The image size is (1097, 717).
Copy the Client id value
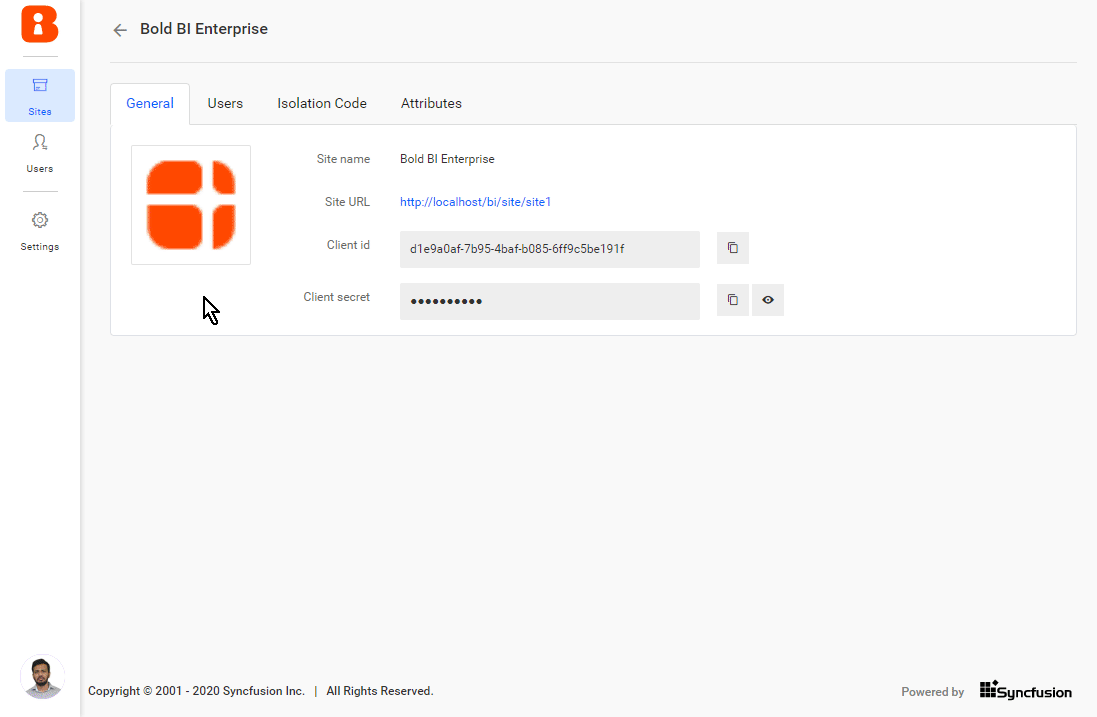click(732, 247)
